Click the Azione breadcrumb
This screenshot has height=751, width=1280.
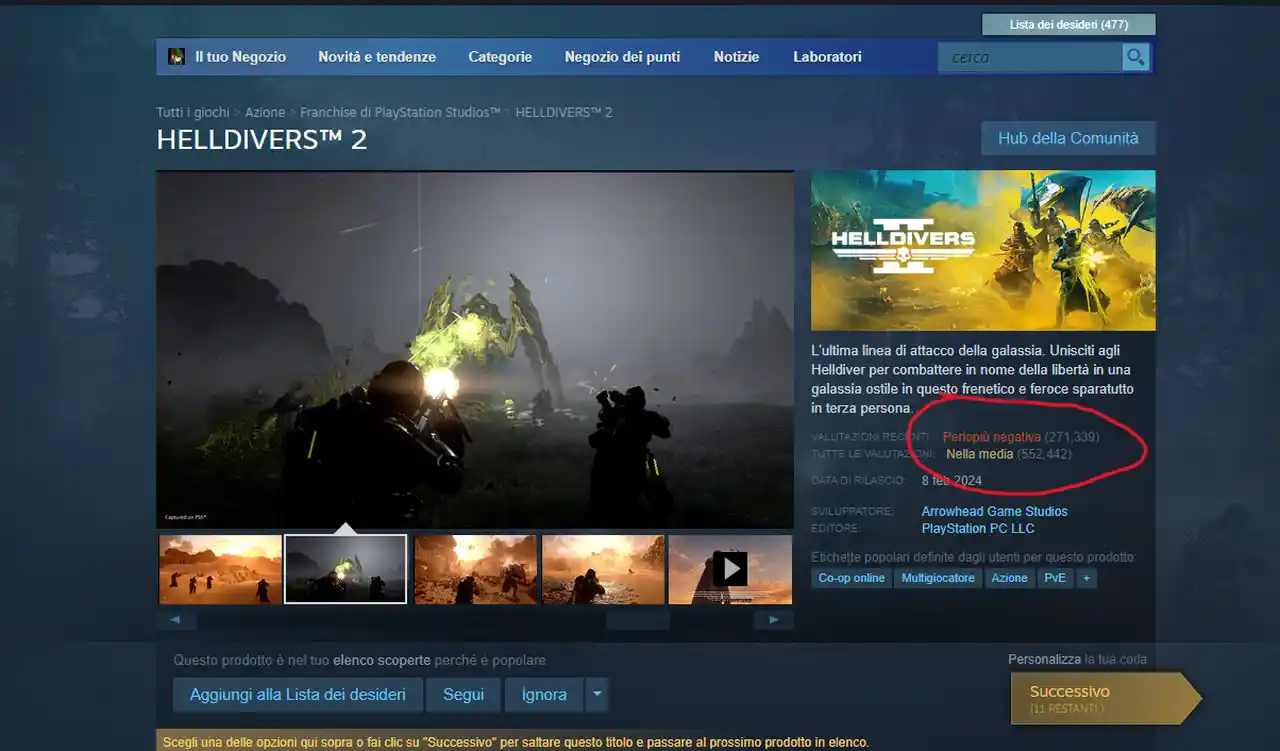(x=265, y=112)
